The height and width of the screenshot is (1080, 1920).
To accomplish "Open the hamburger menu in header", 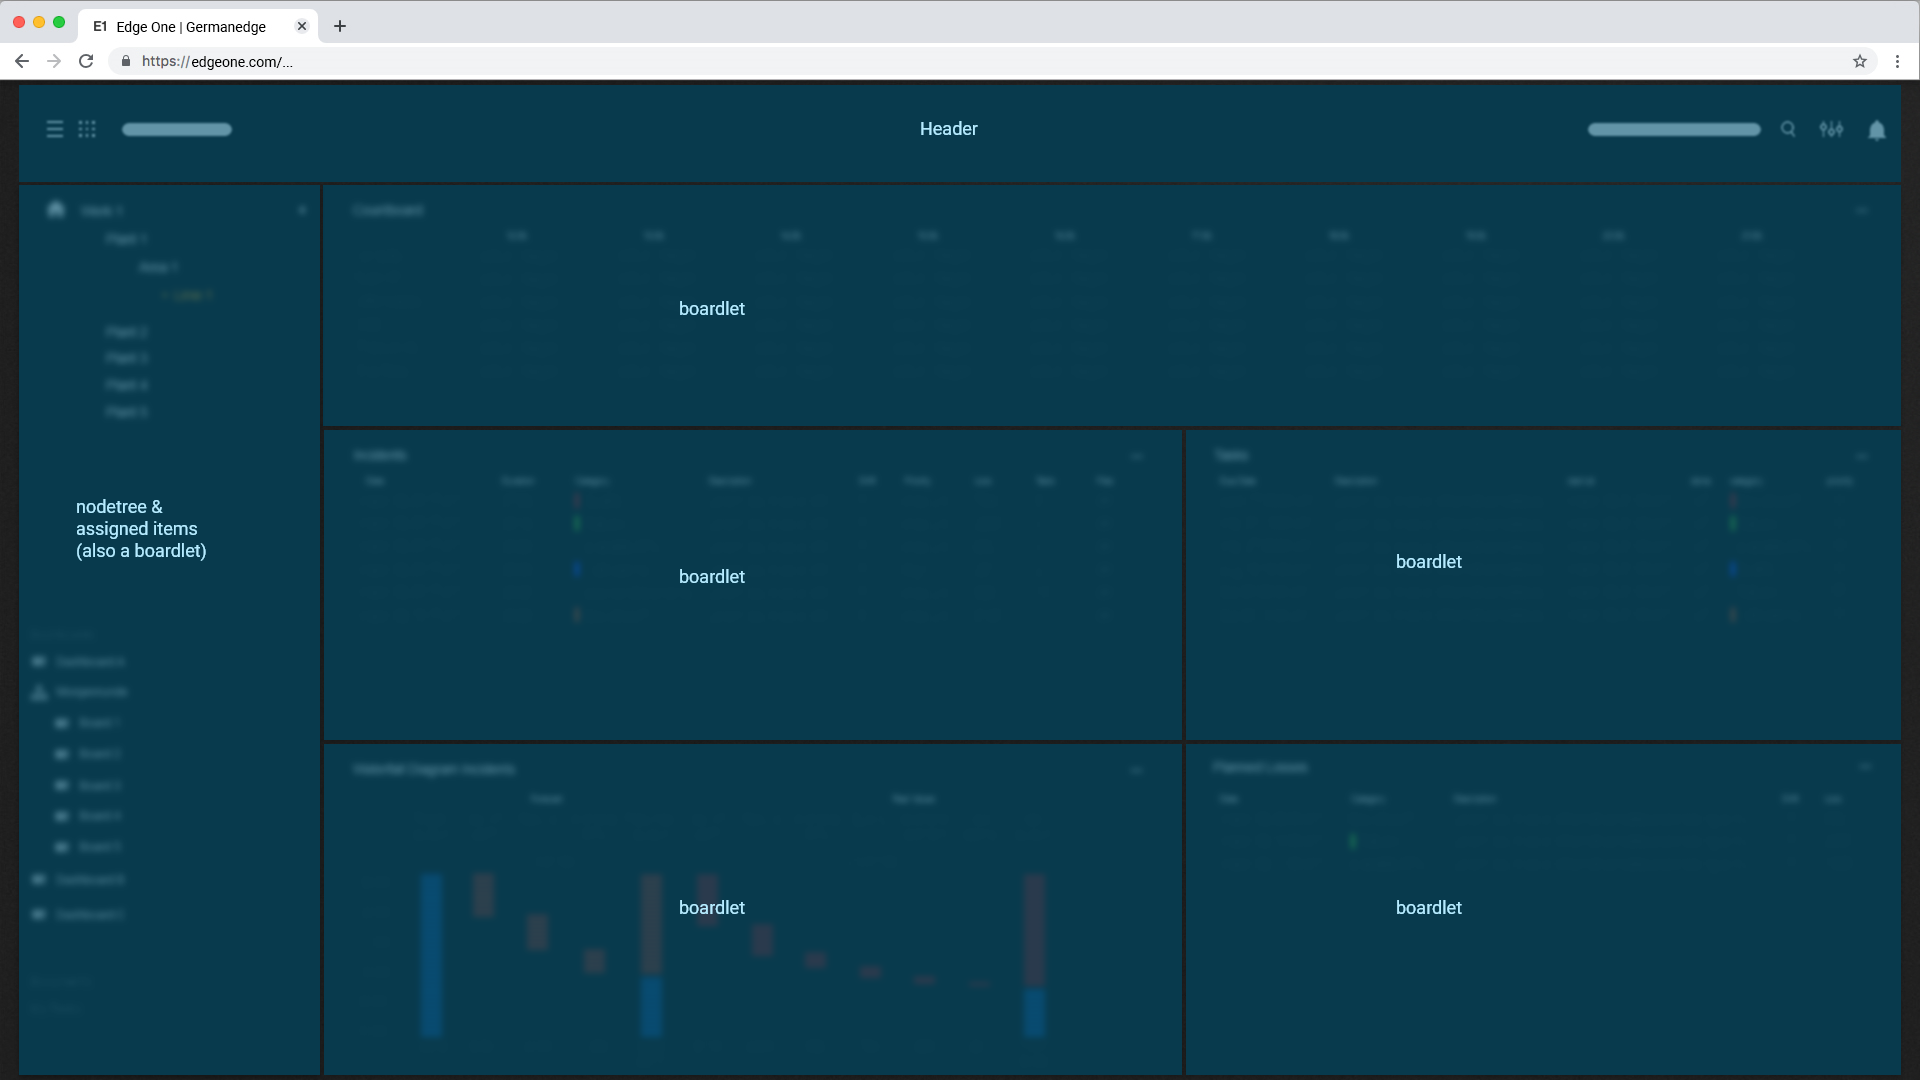I will click(x=55, y=129).
